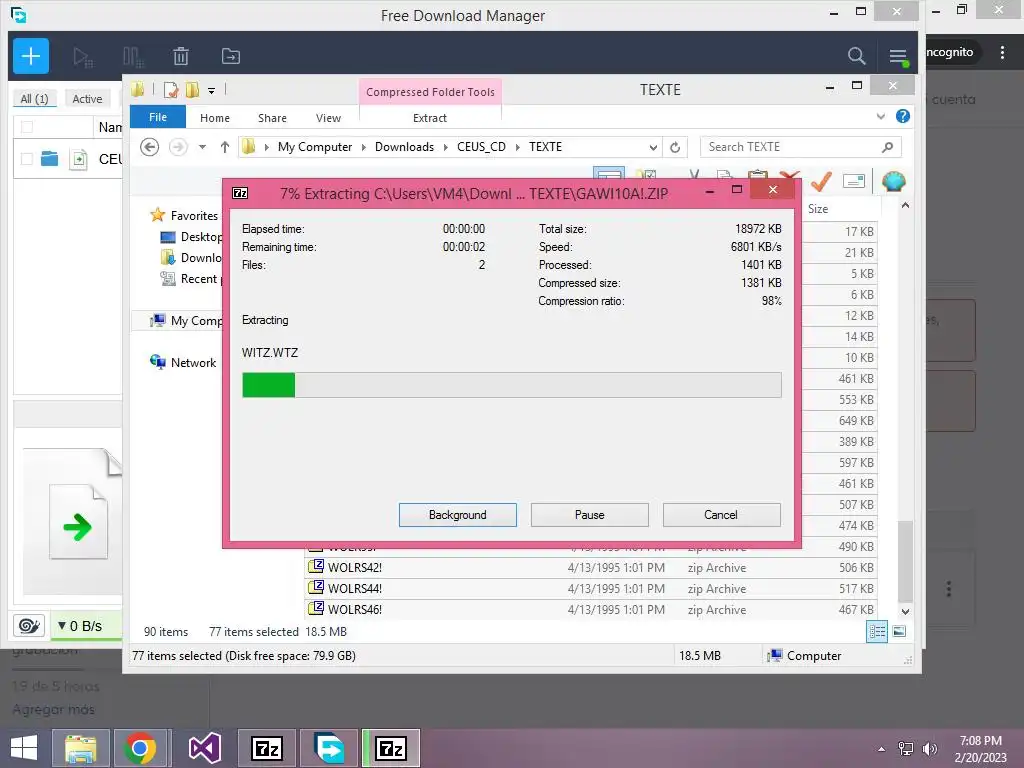1024x768 pixels.
Task: Click the file list vertical scrollbar thumb
Action: [x=904, y=562]
